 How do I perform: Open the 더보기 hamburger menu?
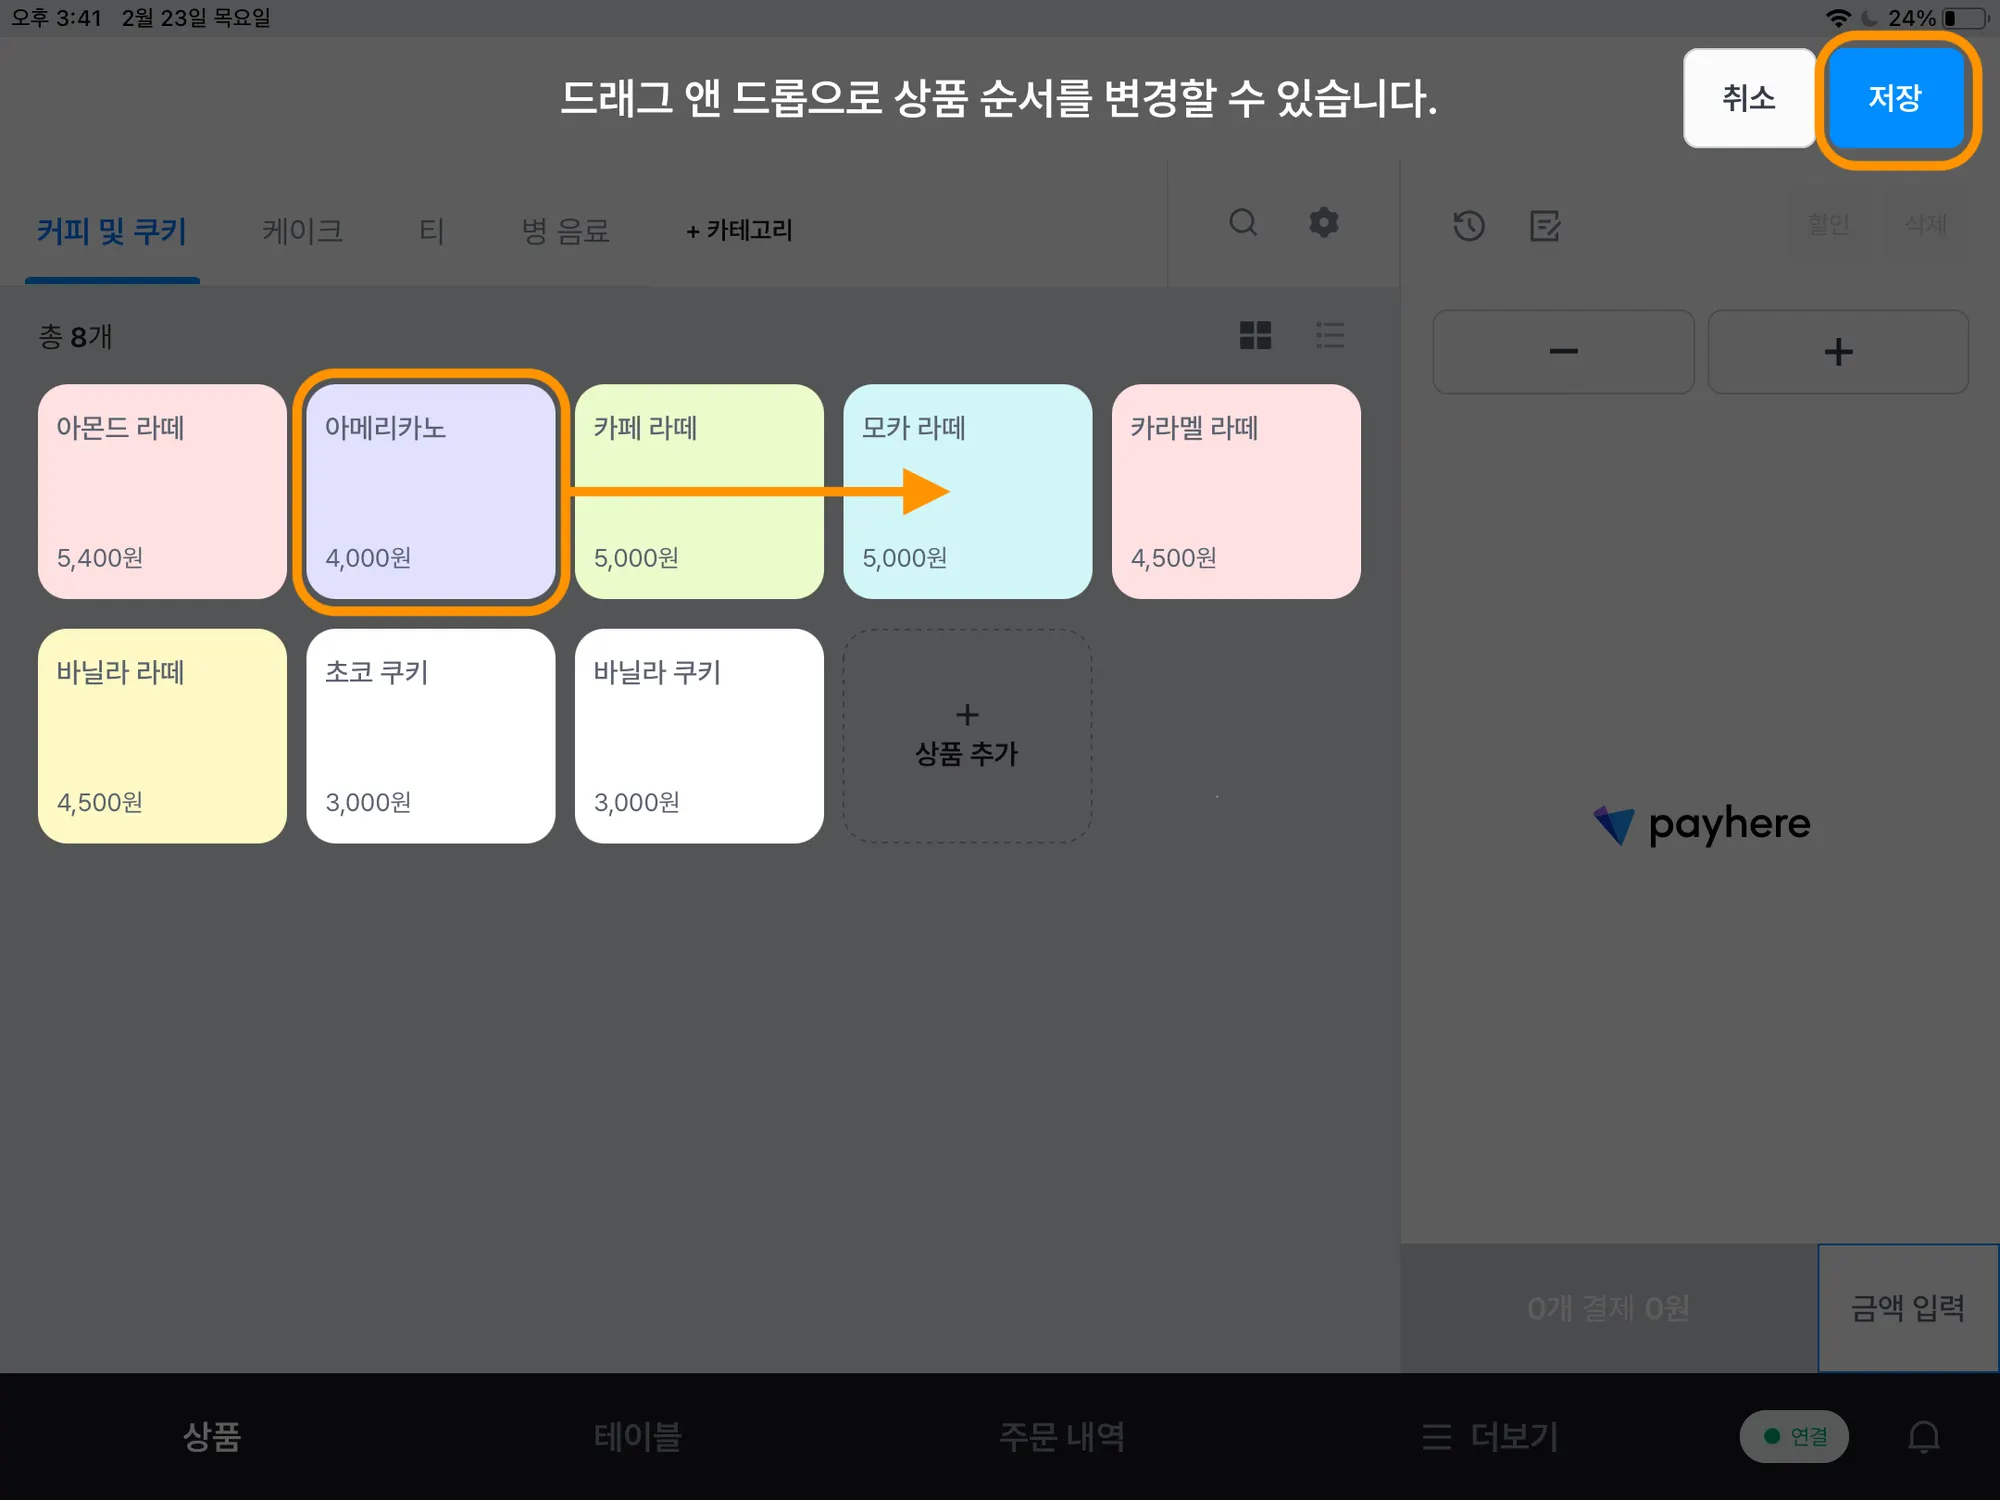[1490, 1437]
